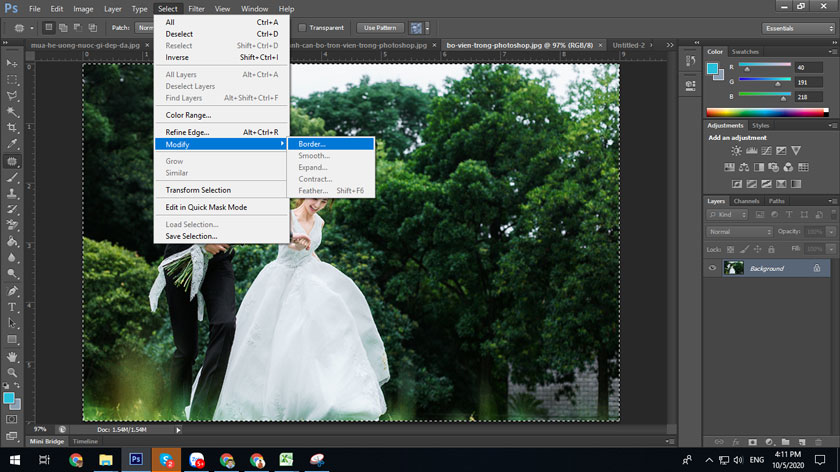Add a Brightness/Contrast adjustment

(737, 151)
